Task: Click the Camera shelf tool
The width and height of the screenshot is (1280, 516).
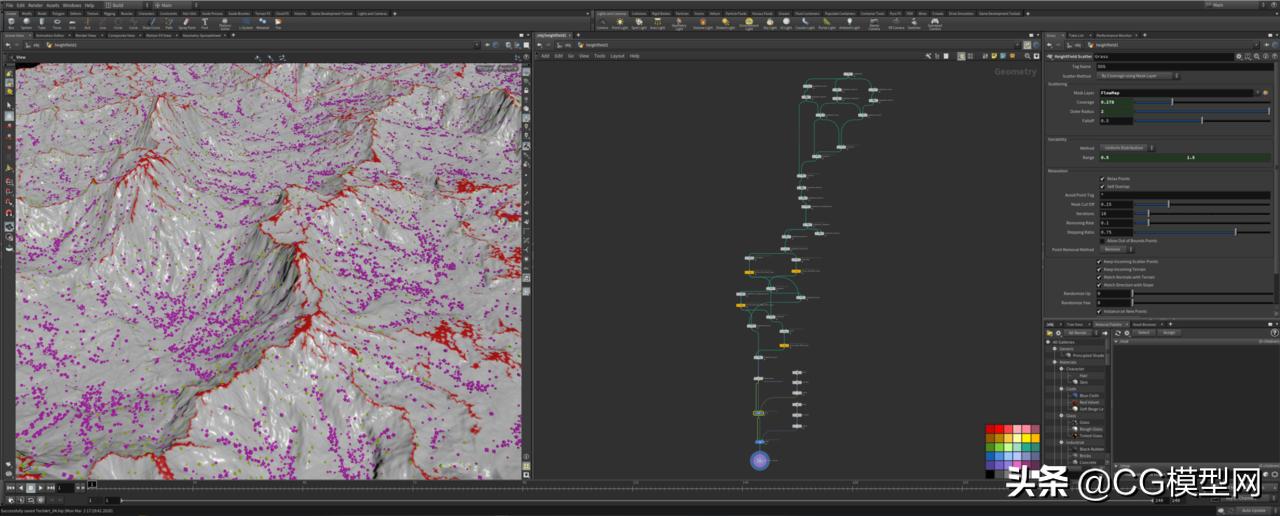Action: 602,23
